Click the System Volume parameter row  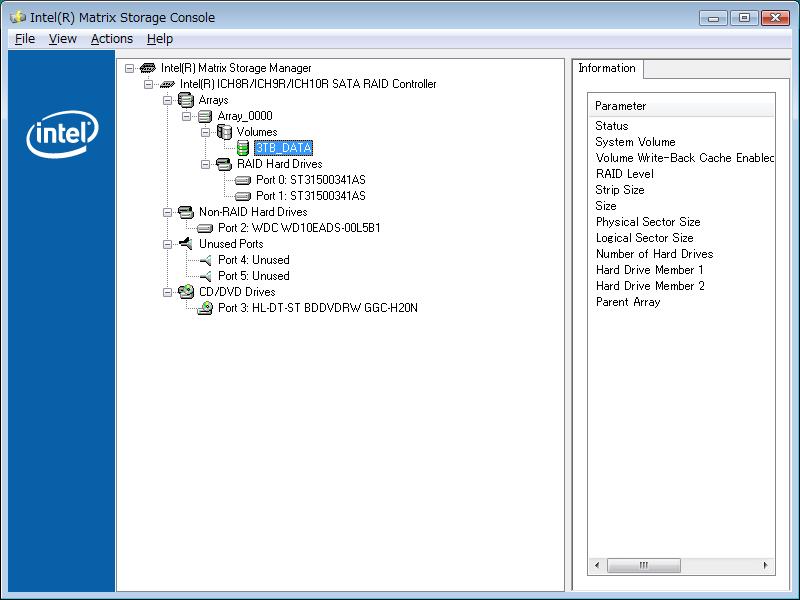coord(682,142)
